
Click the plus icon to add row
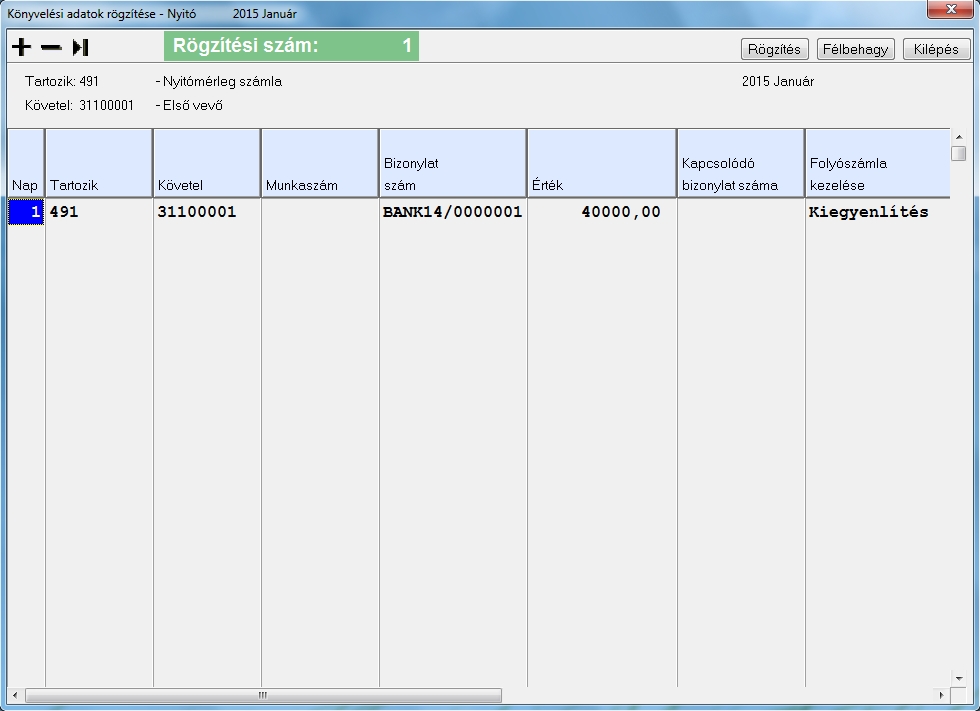(21, 47)
